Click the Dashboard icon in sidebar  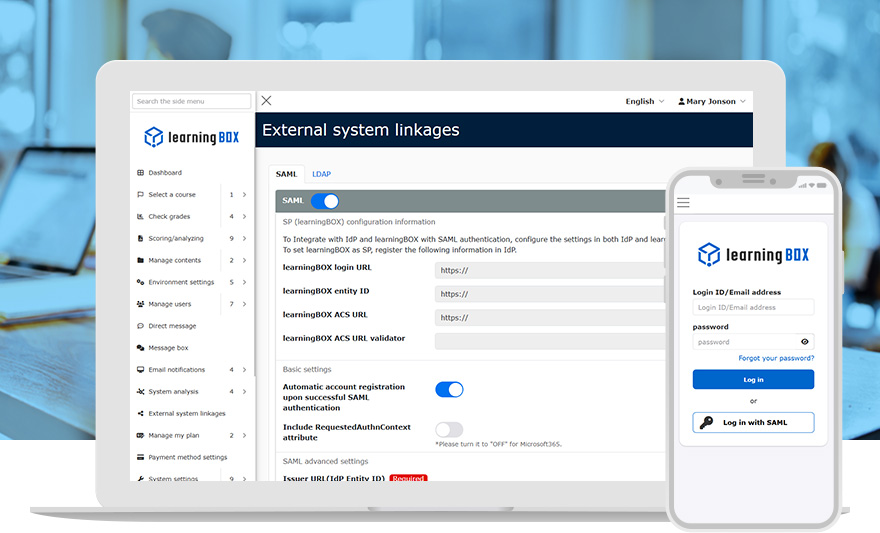point(140,173)
